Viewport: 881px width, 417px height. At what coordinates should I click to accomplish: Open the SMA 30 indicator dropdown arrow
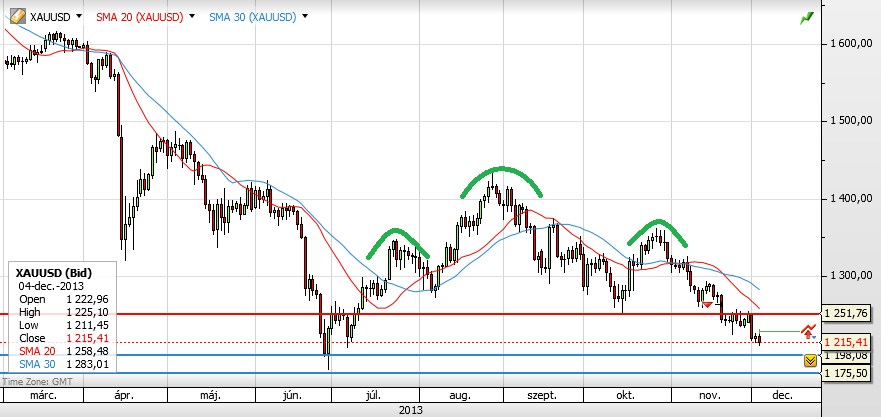(305, 16)
